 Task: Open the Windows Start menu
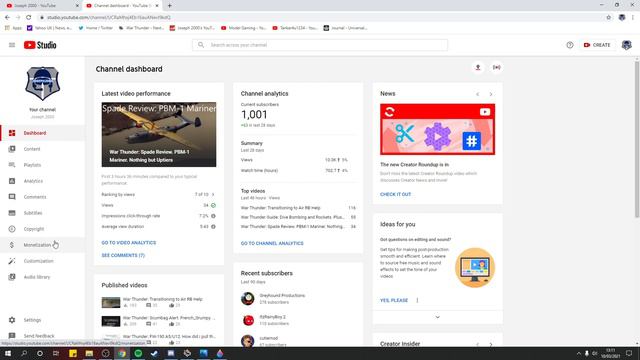pos(8,353)
